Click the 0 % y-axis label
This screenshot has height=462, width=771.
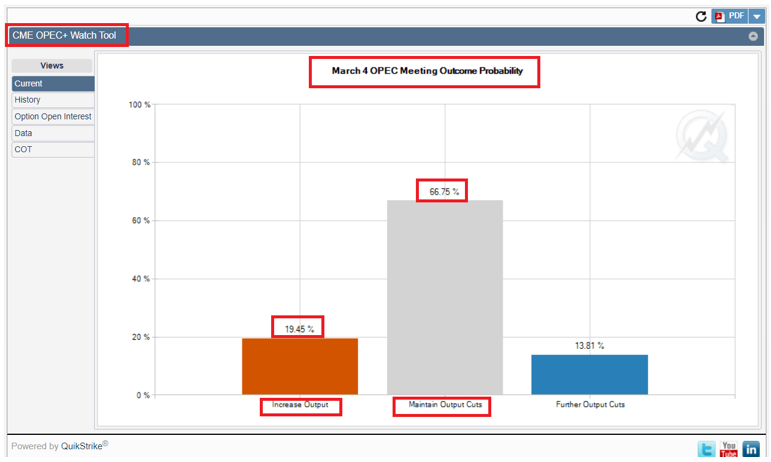coord(143,395)
